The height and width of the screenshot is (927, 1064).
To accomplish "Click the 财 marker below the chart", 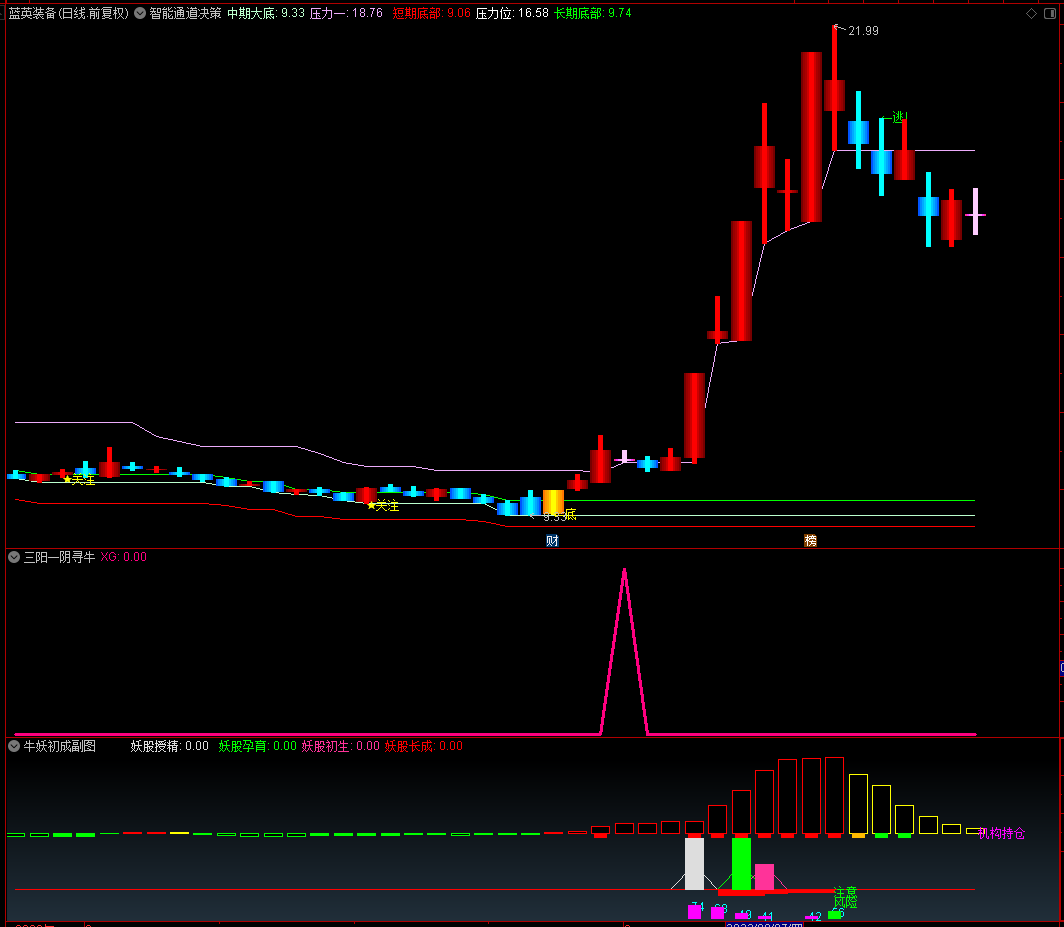I will pos(552,540).
